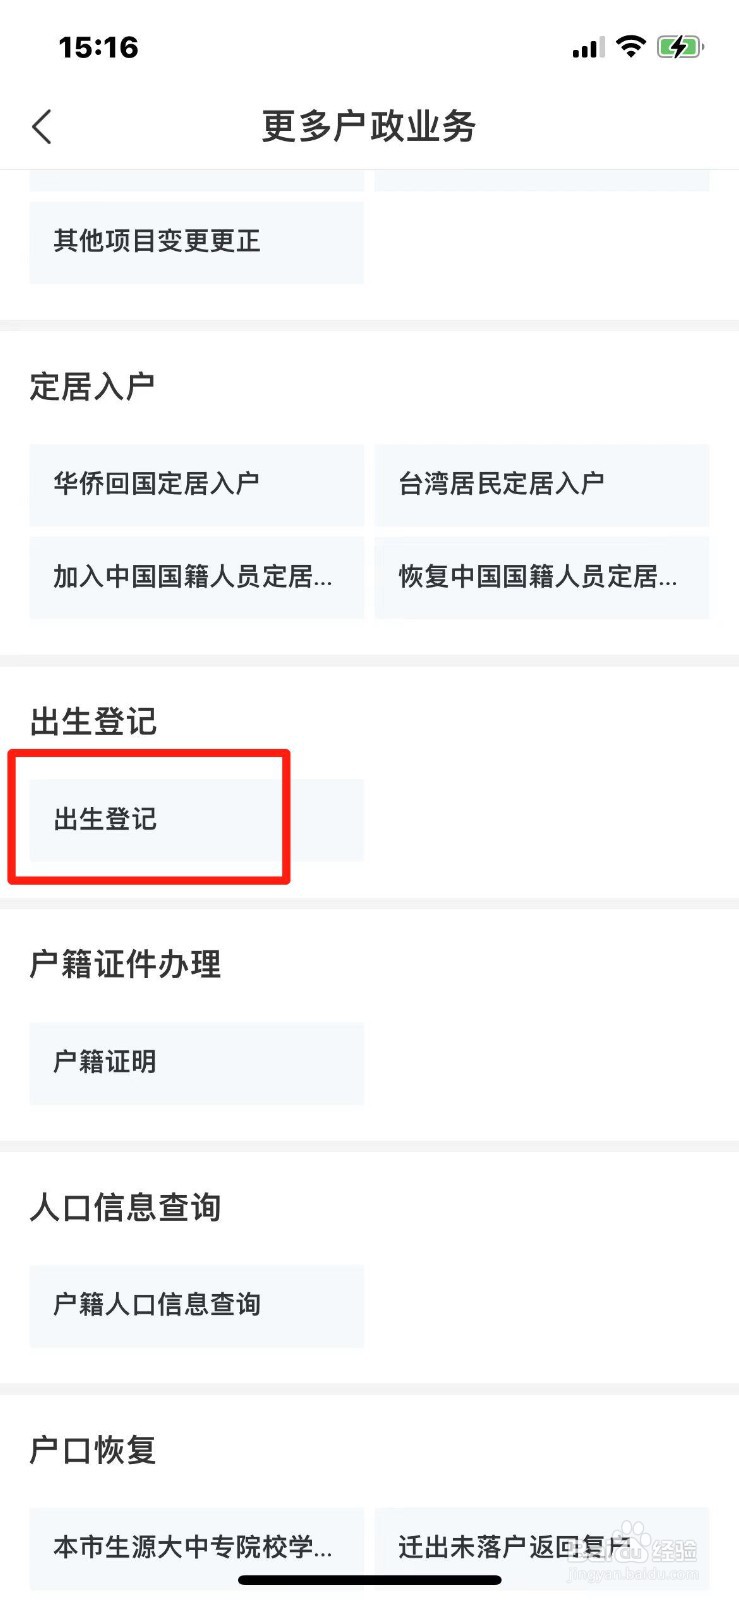Screen dimensions: 739x1600
Task: Select 台湾居民定居入户 option
Action: coord(542,485)
